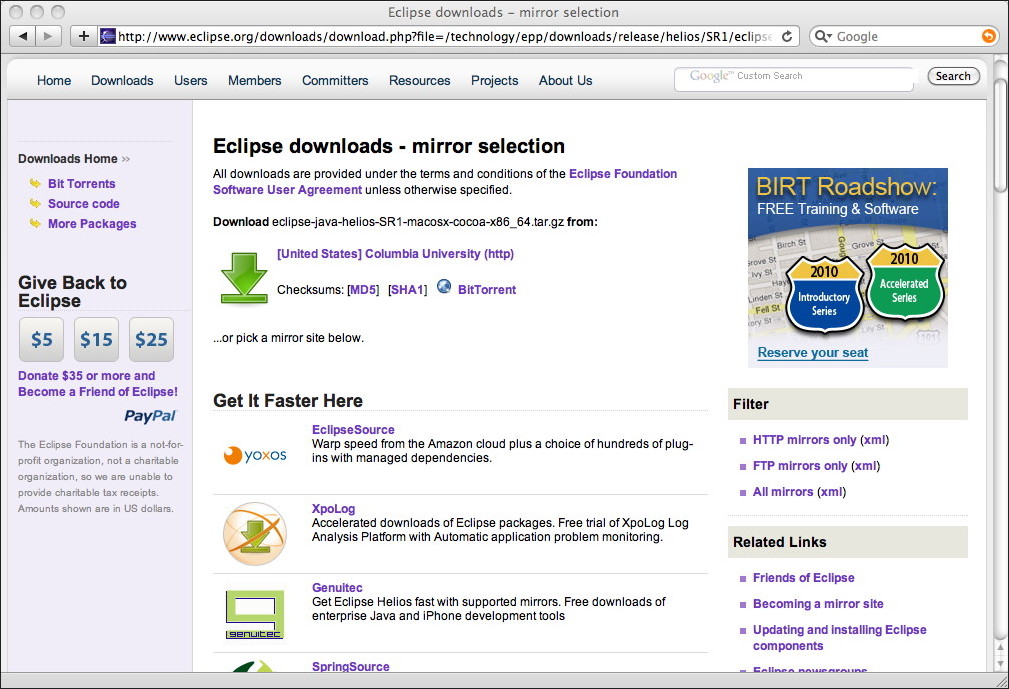The height and width of the screenshot is (689, 1009).
Task: Focus the Google Custom Search field
Action: point(794,78)
